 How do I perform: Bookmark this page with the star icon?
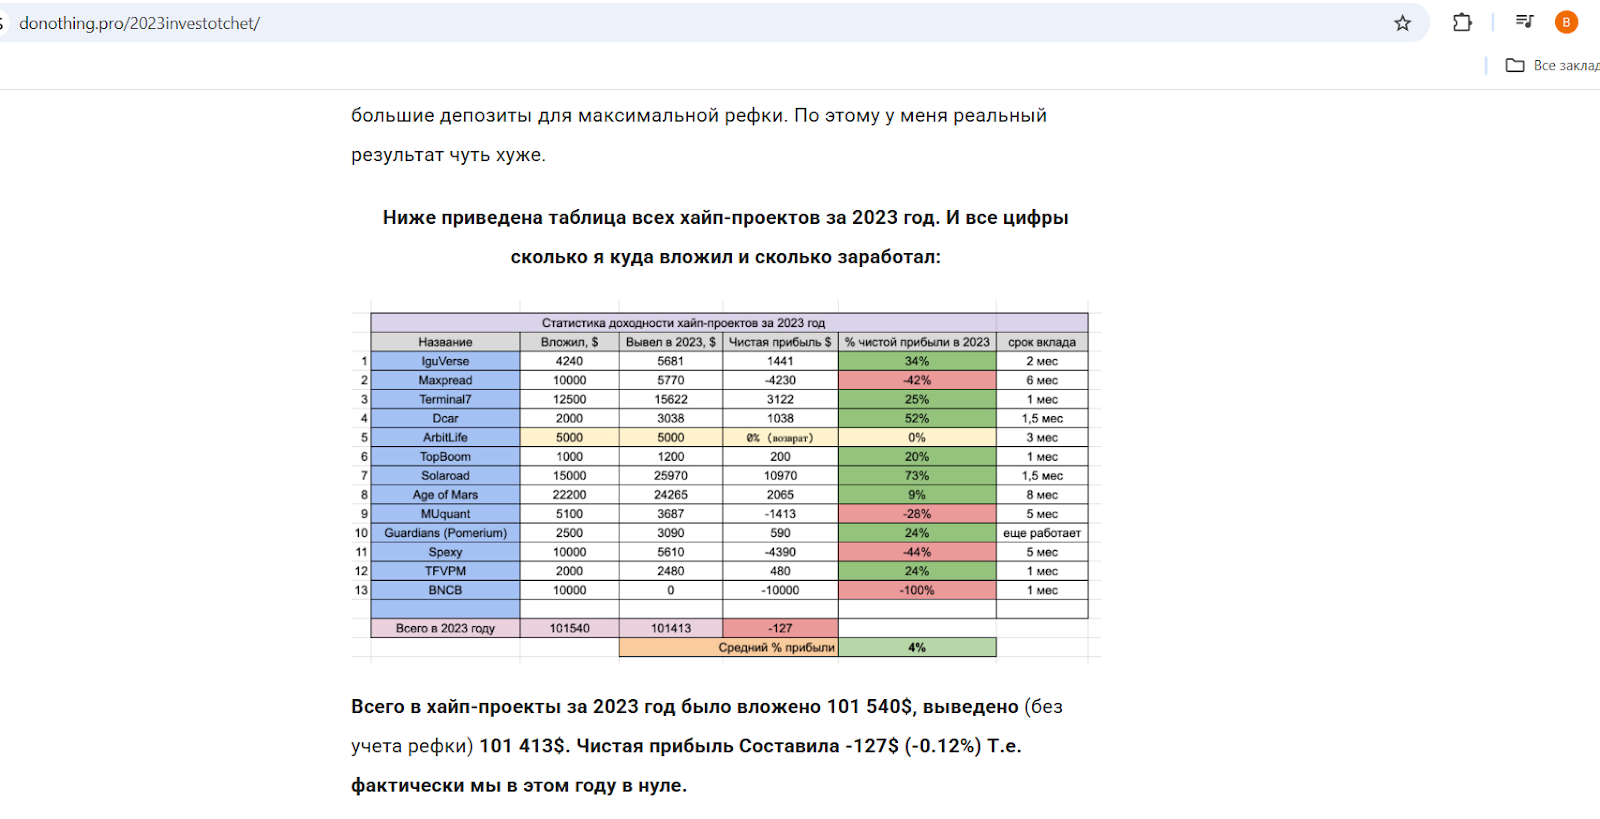(1403, 23)
